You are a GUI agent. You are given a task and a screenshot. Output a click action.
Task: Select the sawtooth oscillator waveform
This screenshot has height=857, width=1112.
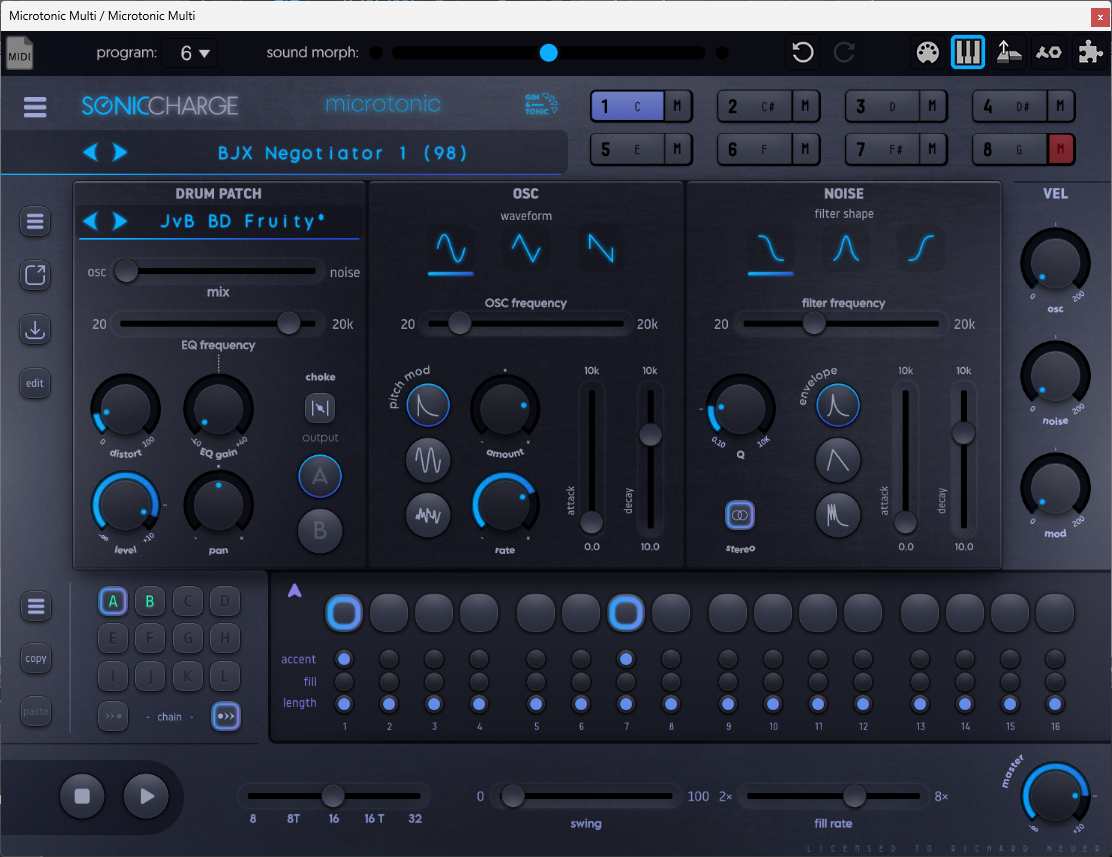601,249
